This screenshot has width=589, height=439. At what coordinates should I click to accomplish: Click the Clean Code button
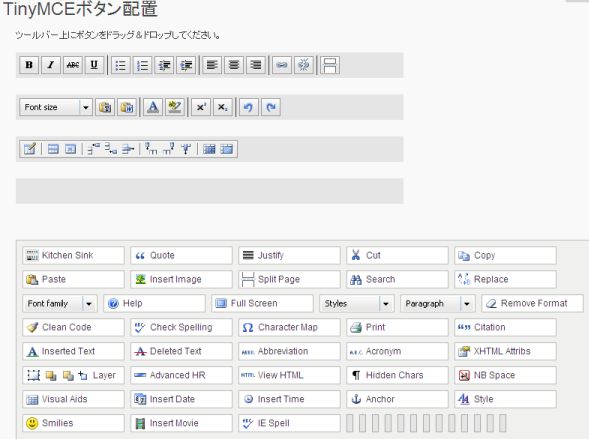73,327
